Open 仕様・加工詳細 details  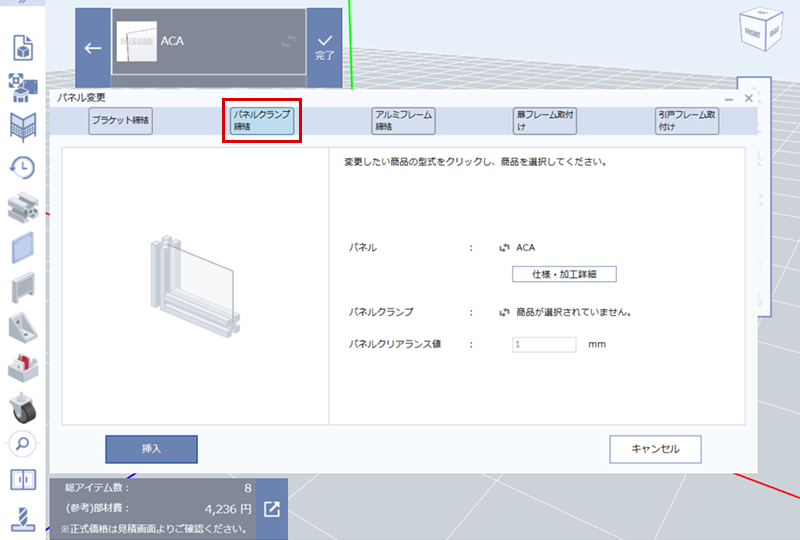point(564,274)
